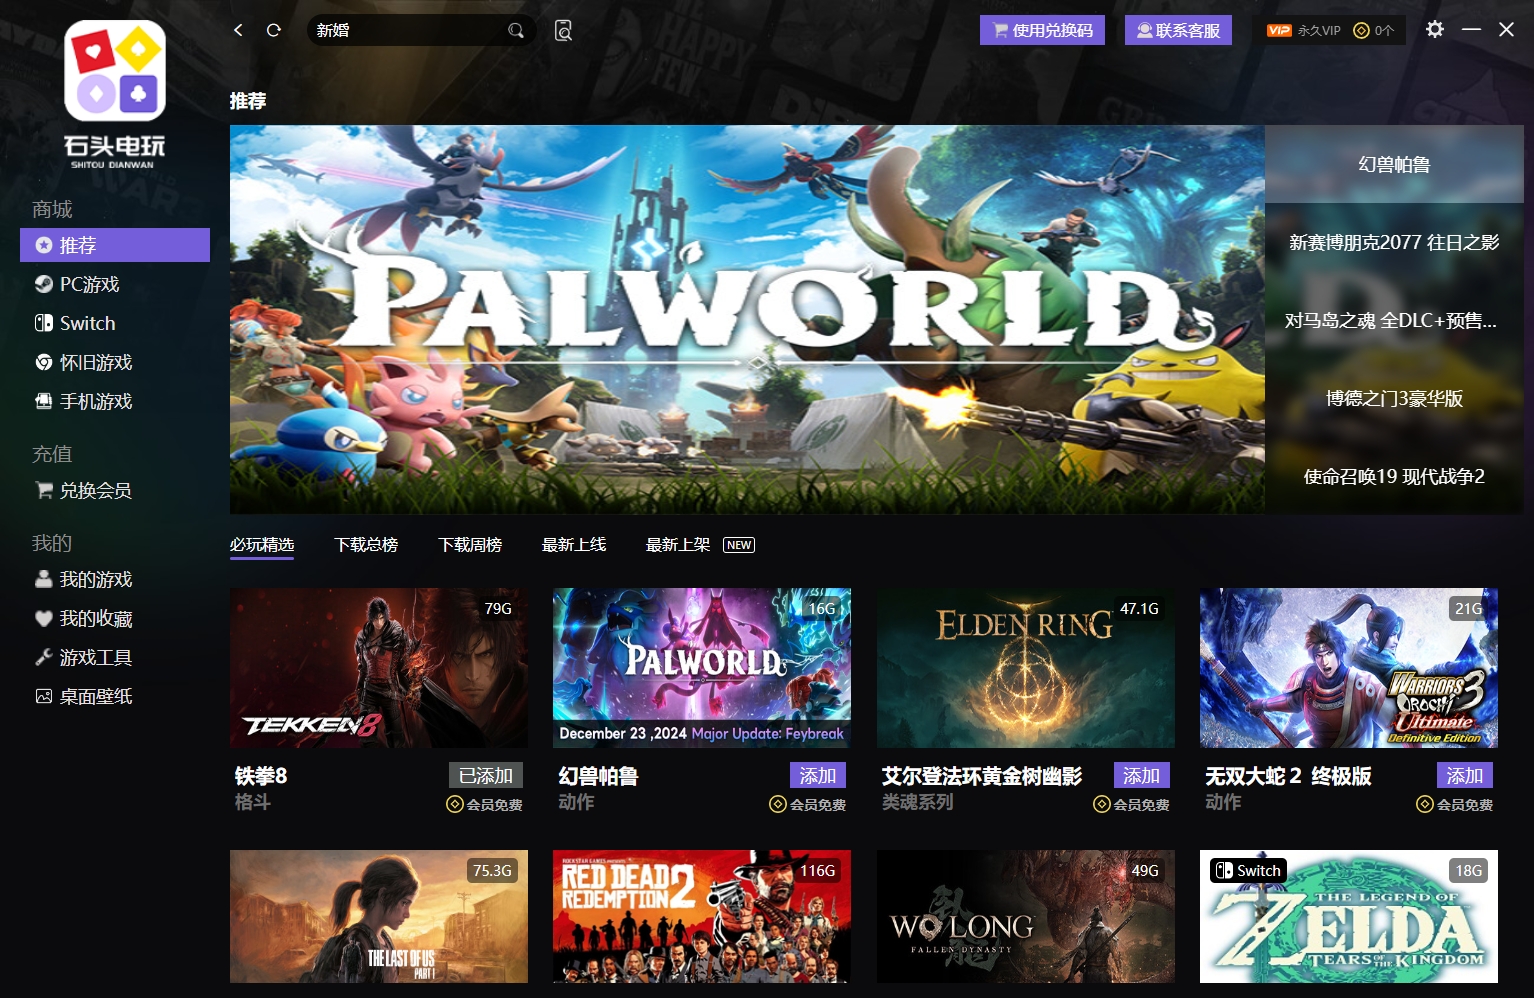Click the Switch sidebar icon
The image size is (1534, 998).
click(x=44, y=323)
